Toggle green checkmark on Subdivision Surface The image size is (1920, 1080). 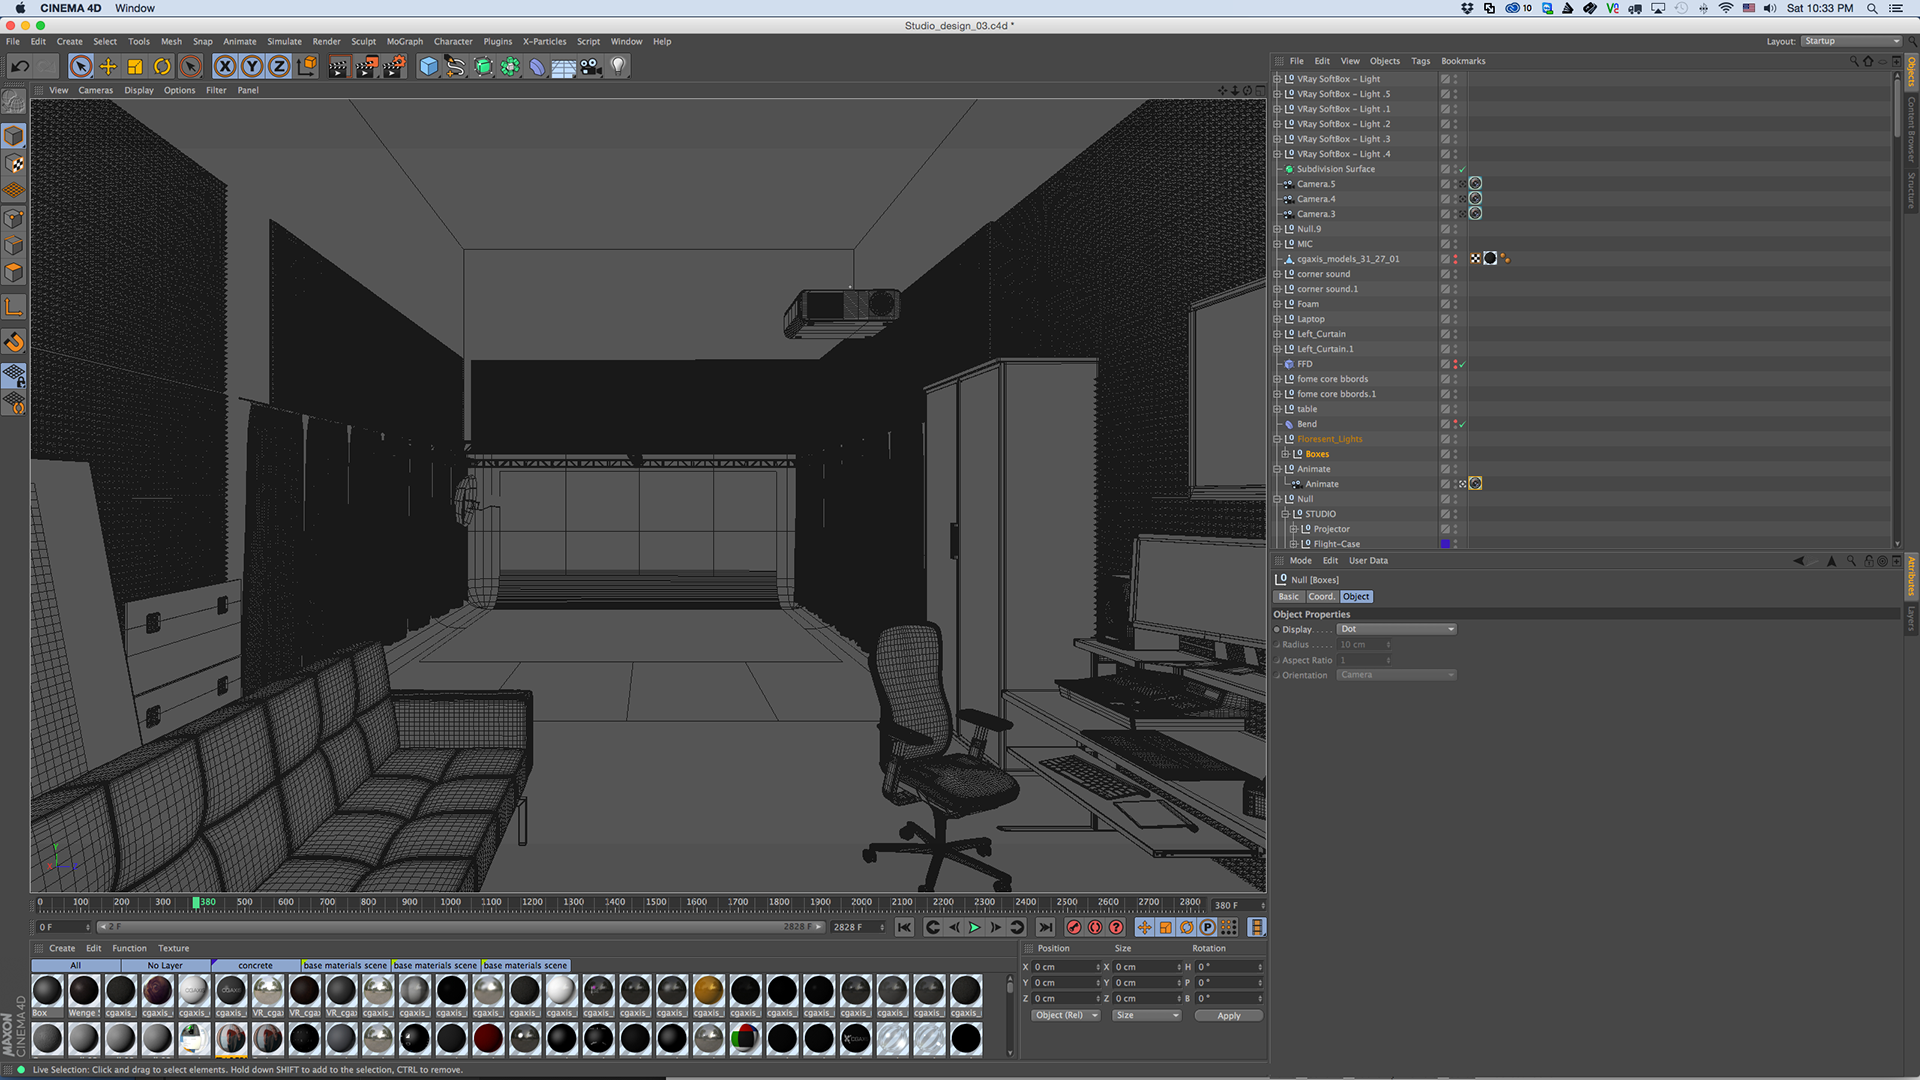pyautogui.click(x=1462, y=169)
